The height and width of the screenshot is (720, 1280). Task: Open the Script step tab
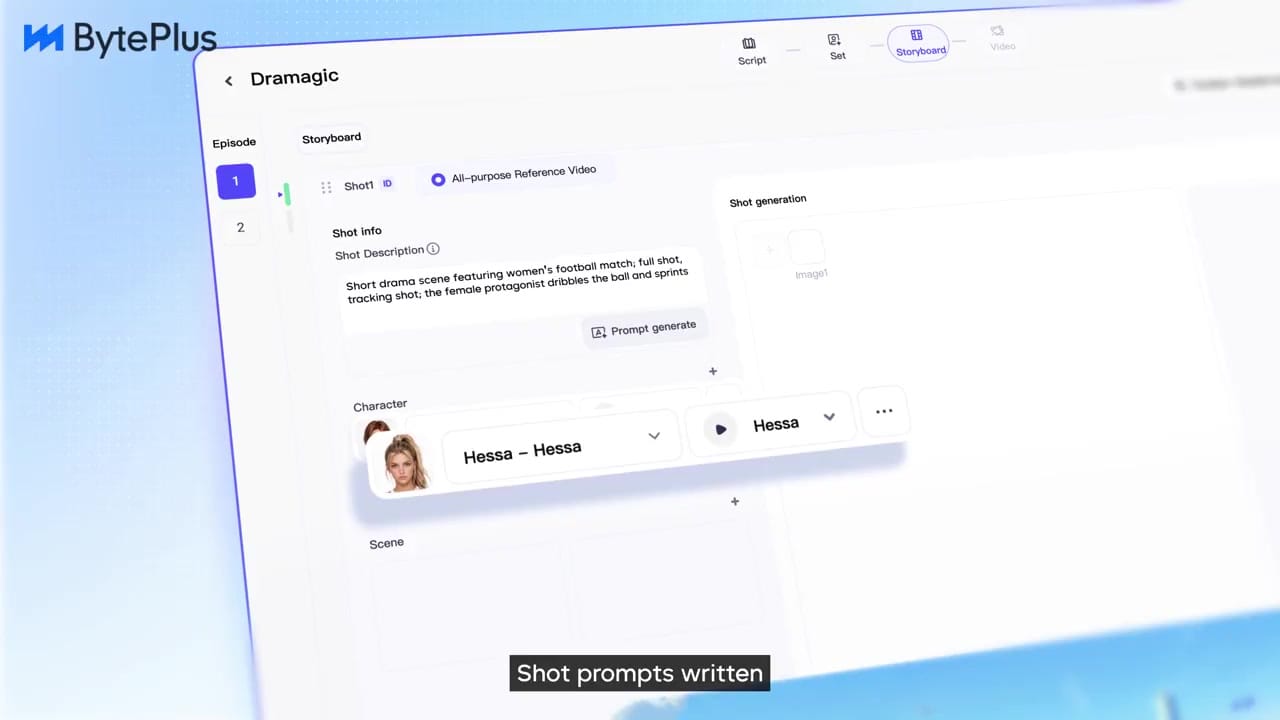[751, 51]
